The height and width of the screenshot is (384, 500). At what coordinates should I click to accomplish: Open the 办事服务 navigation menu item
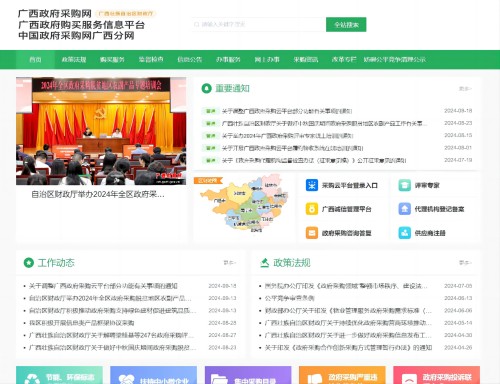coord(228,60)
